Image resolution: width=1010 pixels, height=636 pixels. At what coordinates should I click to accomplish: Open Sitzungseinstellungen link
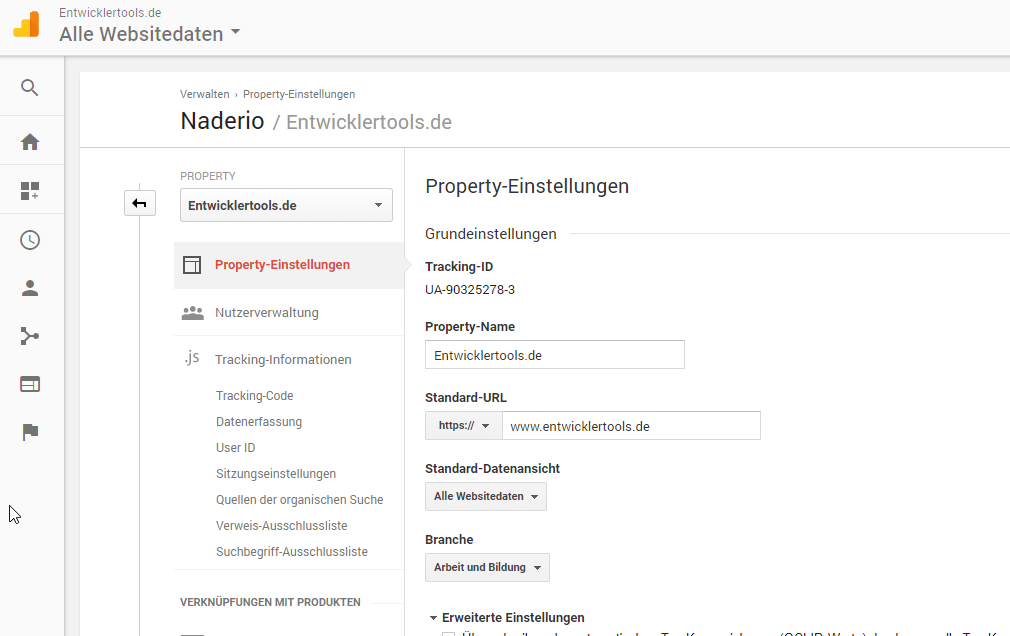[x=276, y=474]
